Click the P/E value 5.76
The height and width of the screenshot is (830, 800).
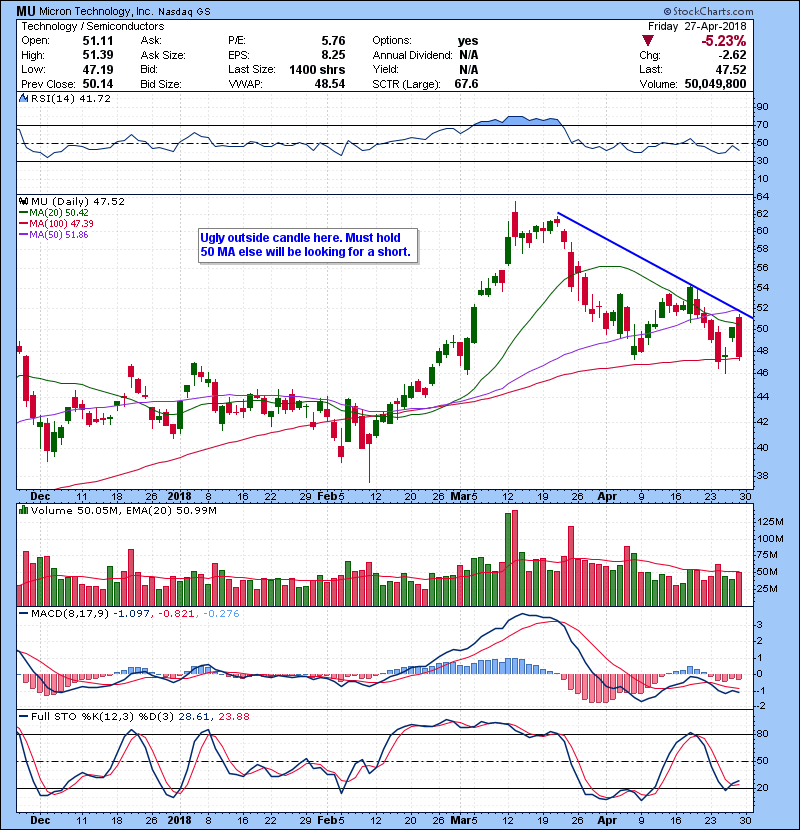tap(333, 41)
